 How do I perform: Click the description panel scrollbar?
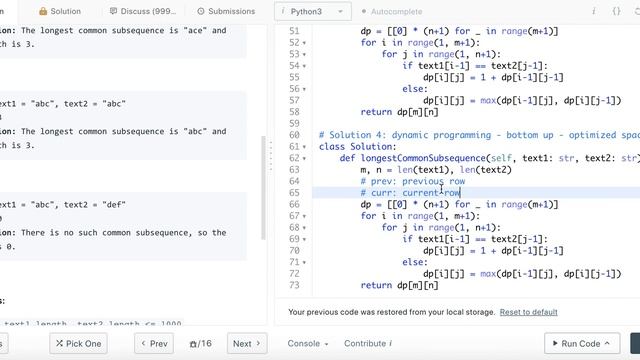coord(264,188)
